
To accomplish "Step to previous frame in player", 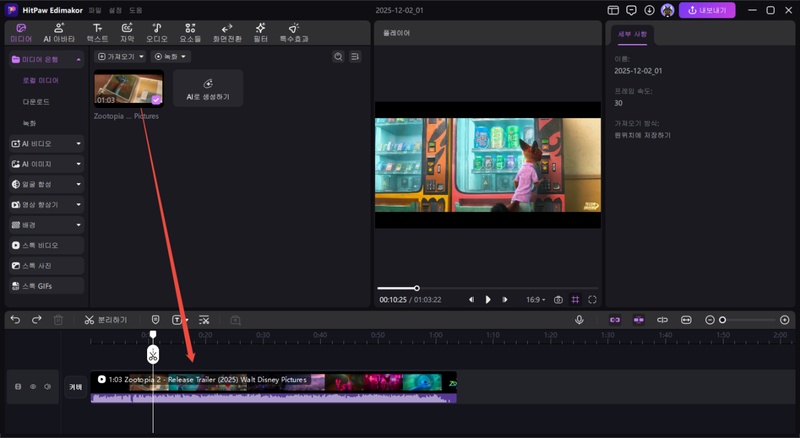I will coord(471,300).
